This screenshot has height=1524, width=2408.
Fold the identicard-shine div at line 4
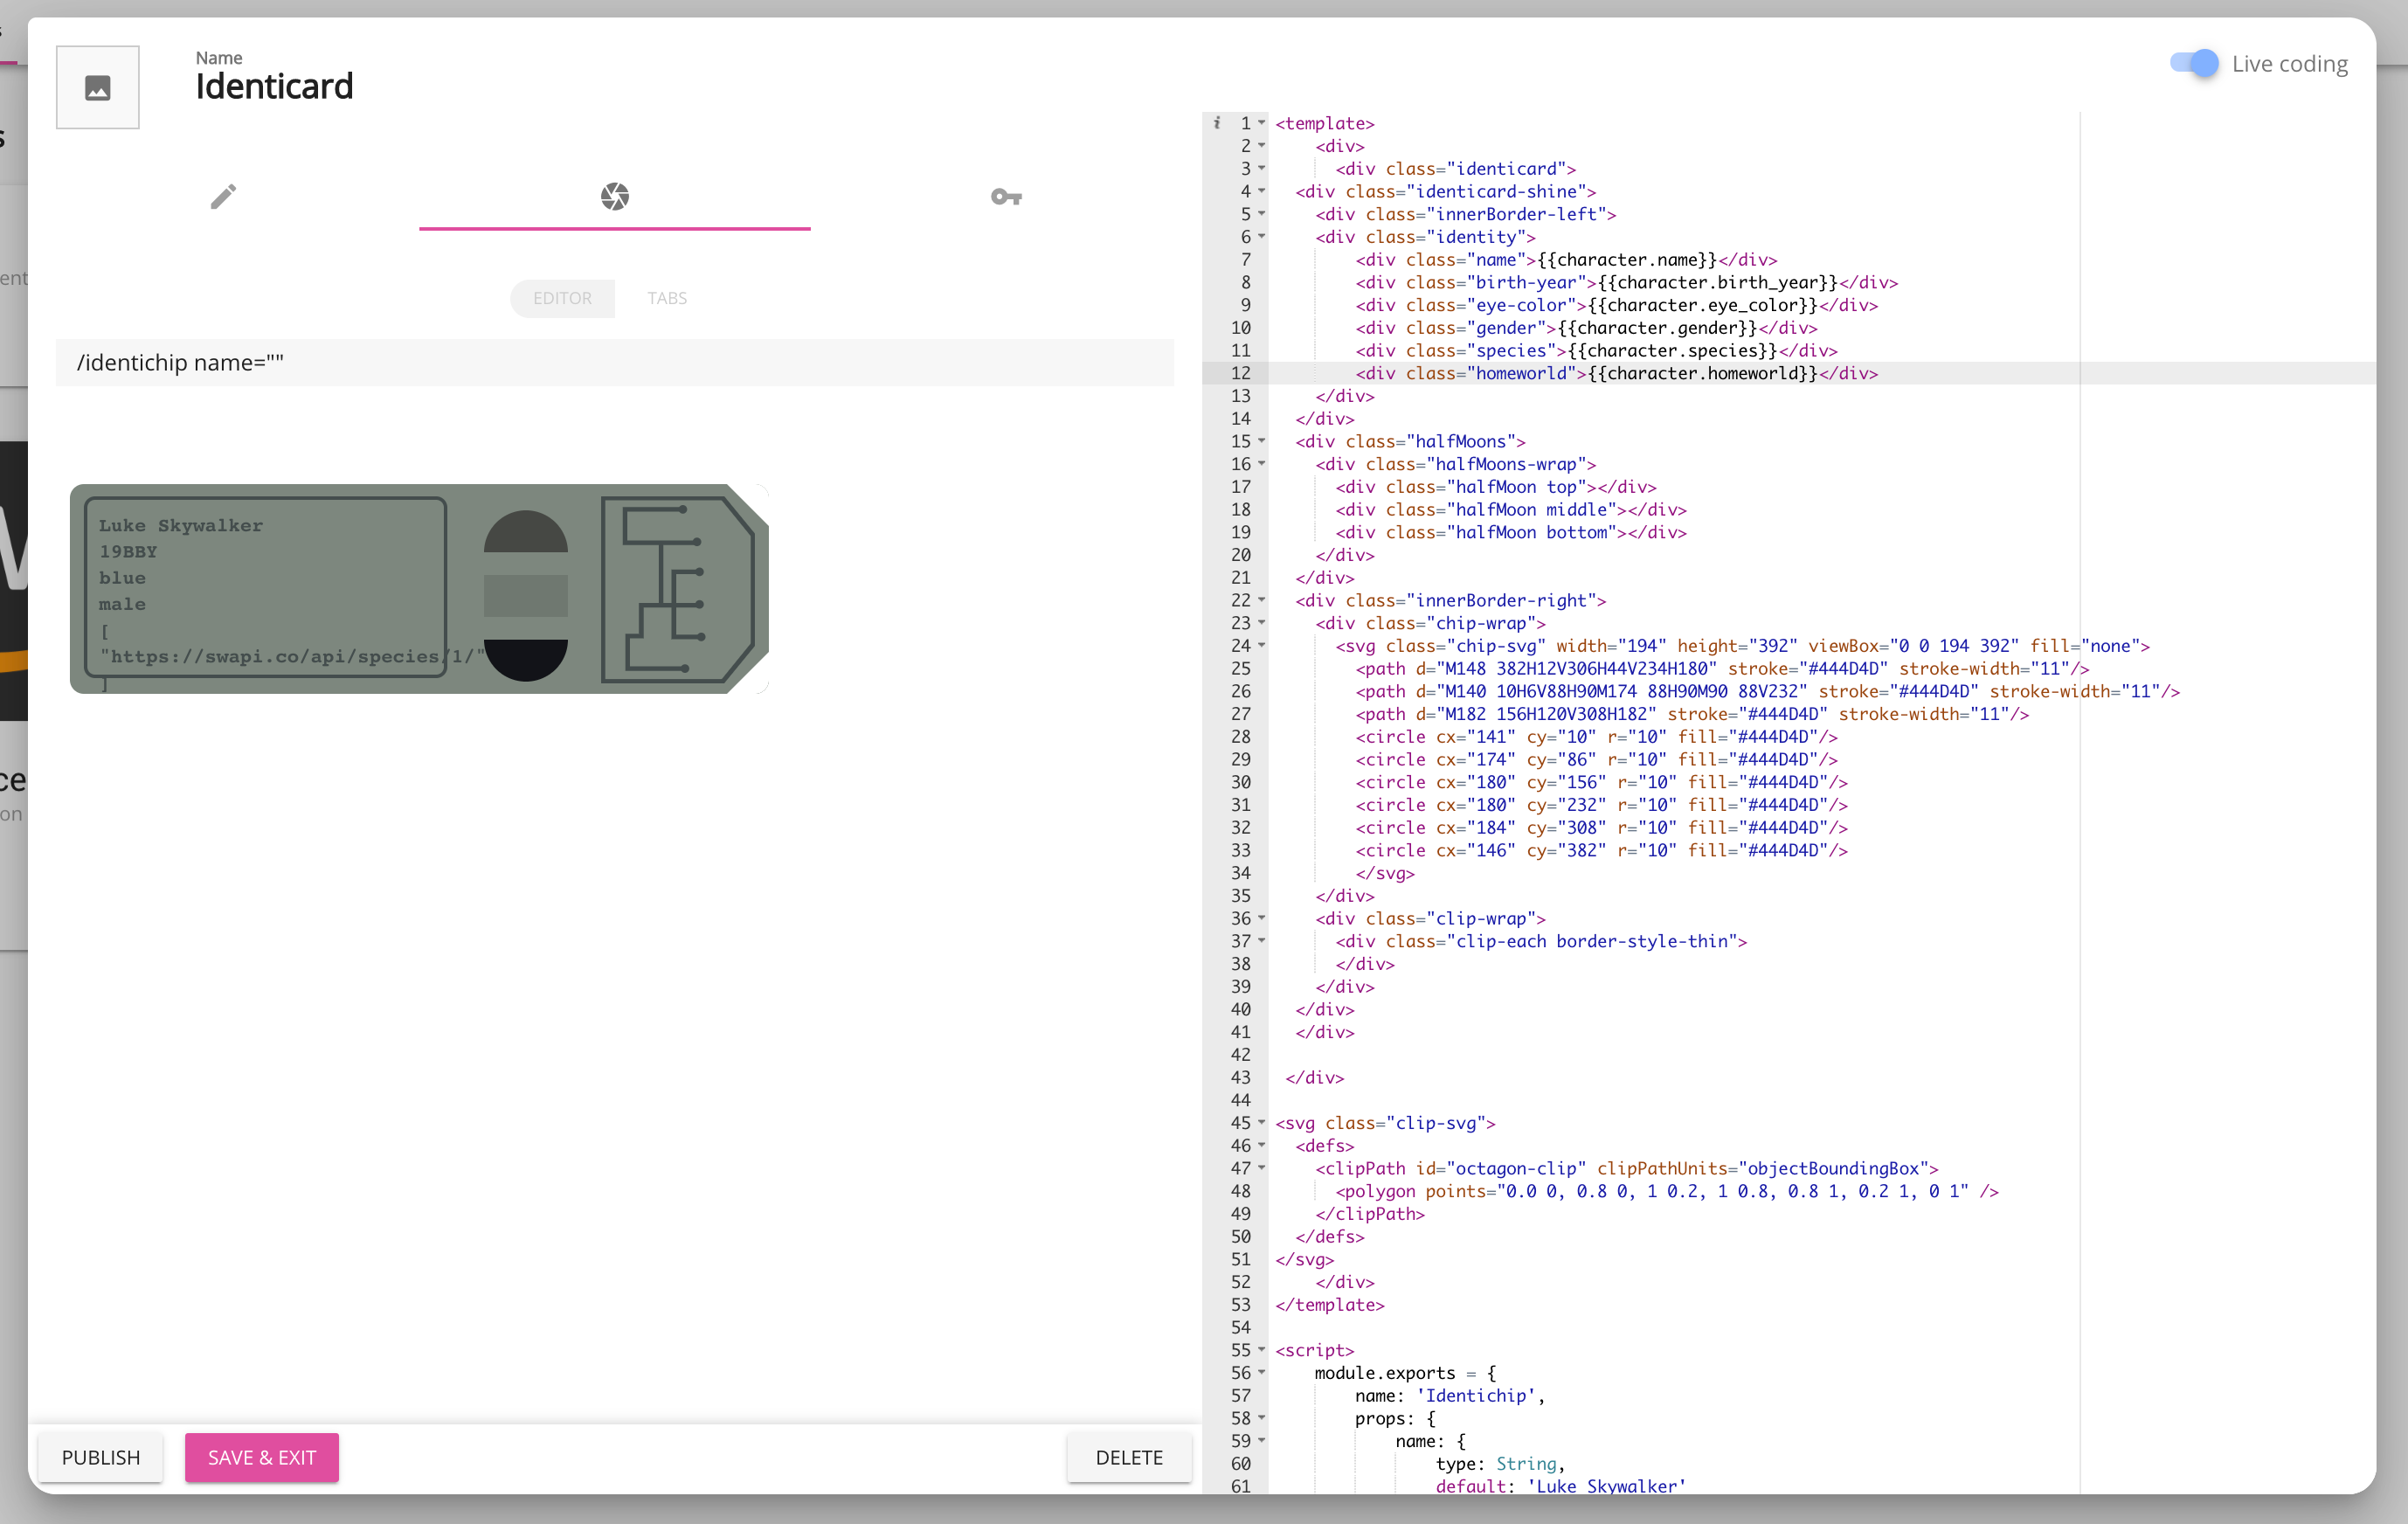(x=1262, y=191)
